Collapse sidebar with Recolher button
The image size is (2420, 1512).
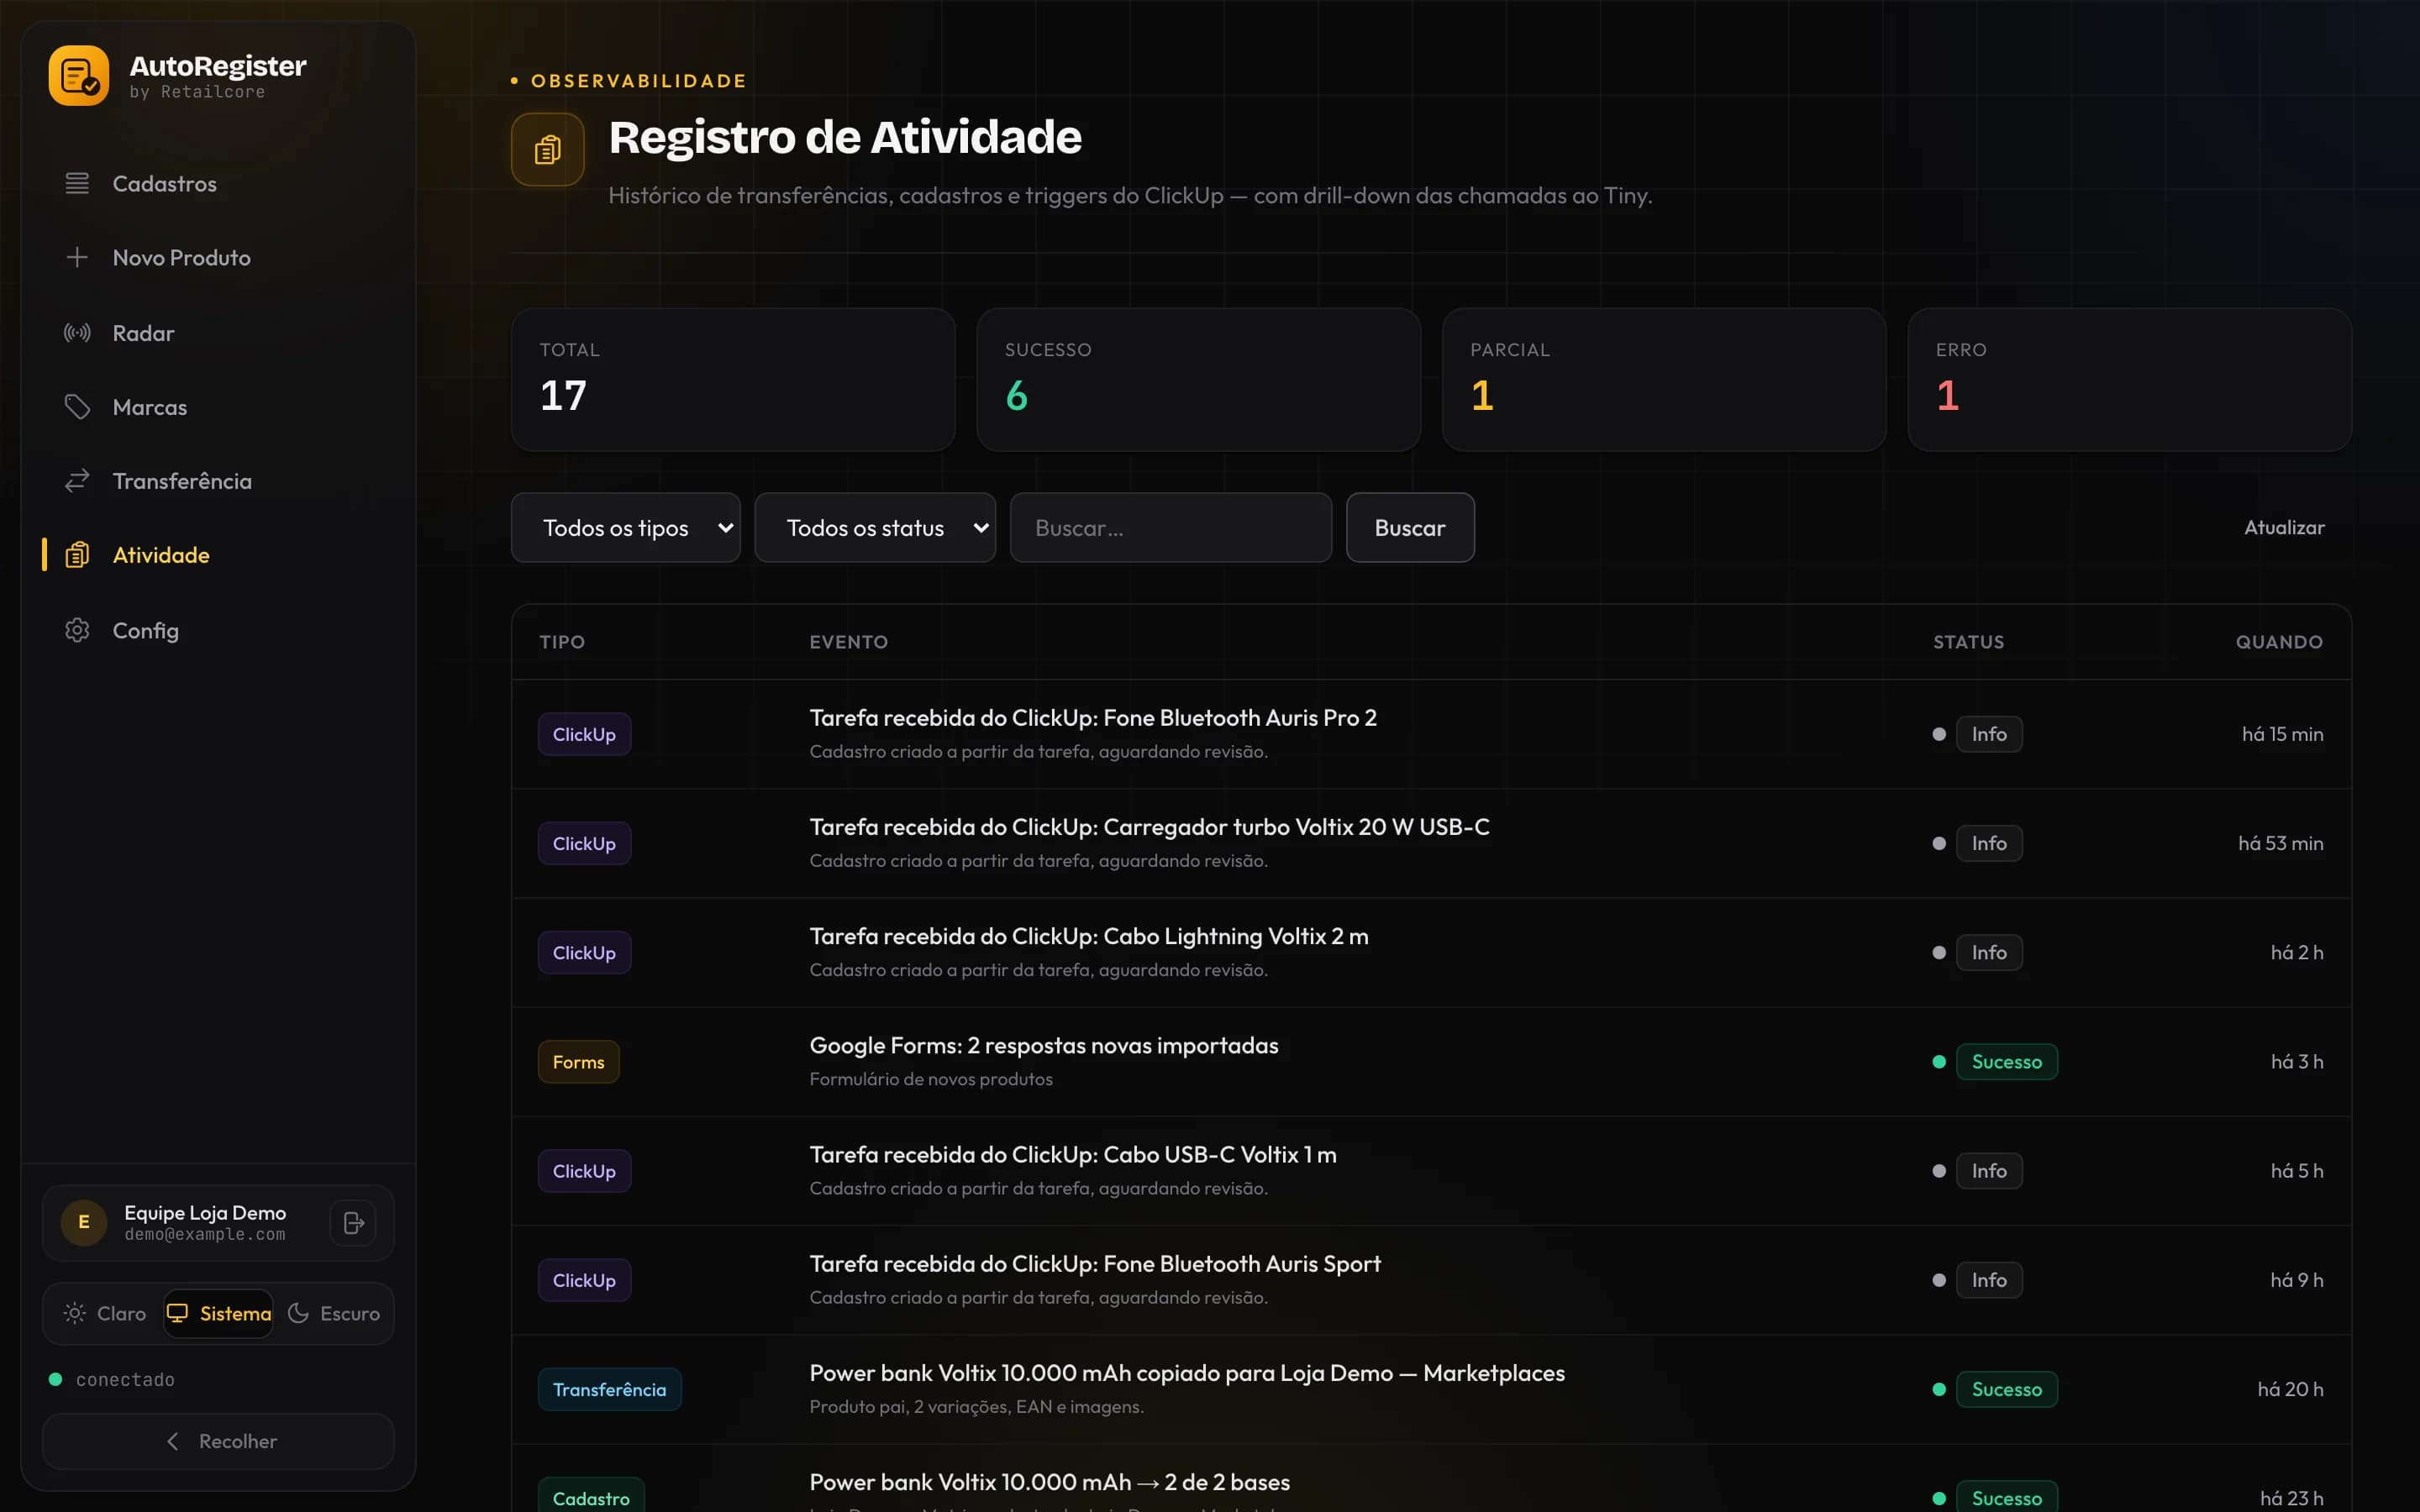coord(218,1441)
